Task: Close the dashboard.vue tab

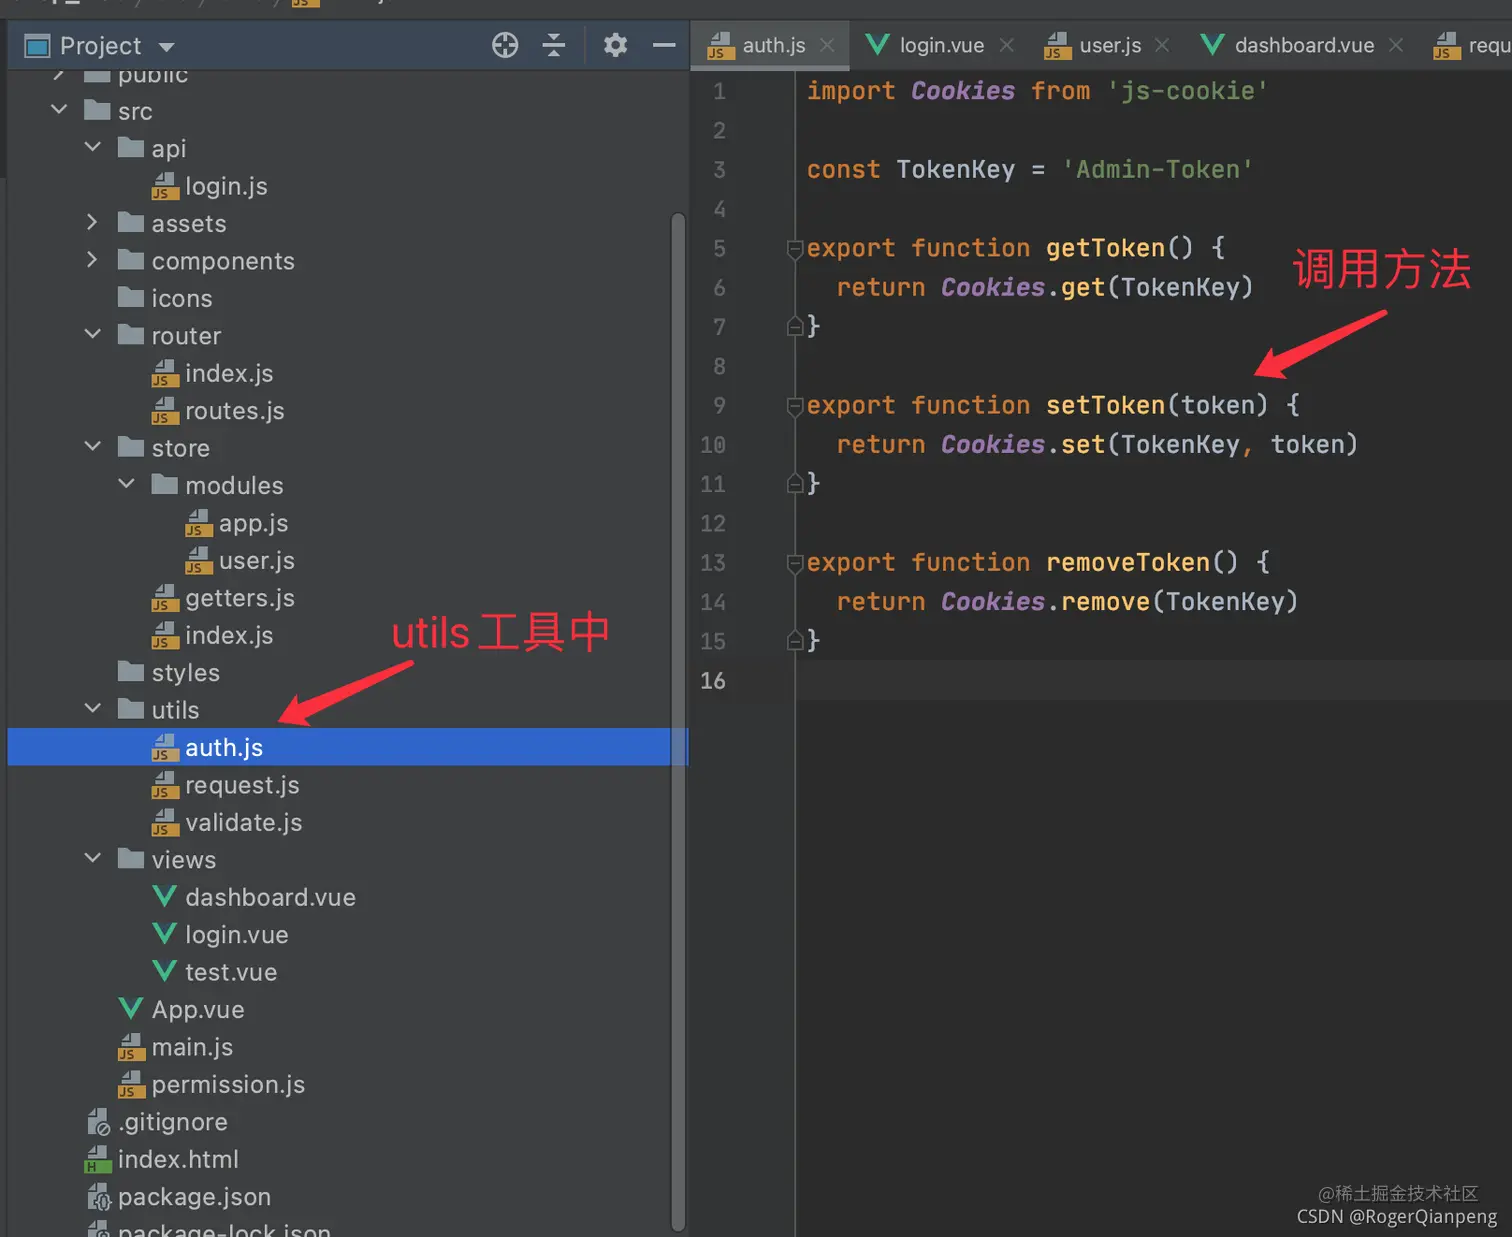Action: coord(1396,45)
